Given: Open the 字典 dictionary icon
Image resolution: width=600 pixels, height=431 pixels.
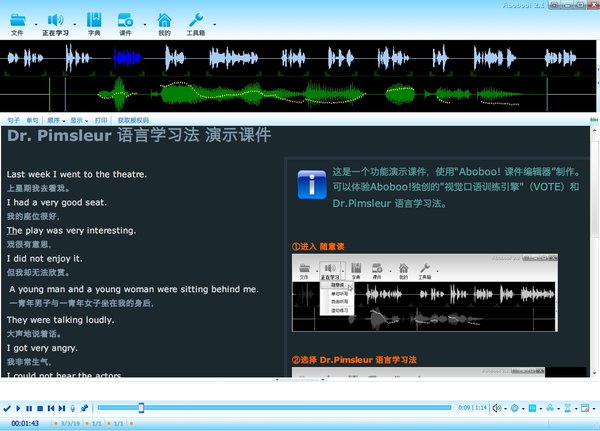Looking at the screenshot, I should coord(94,20).
